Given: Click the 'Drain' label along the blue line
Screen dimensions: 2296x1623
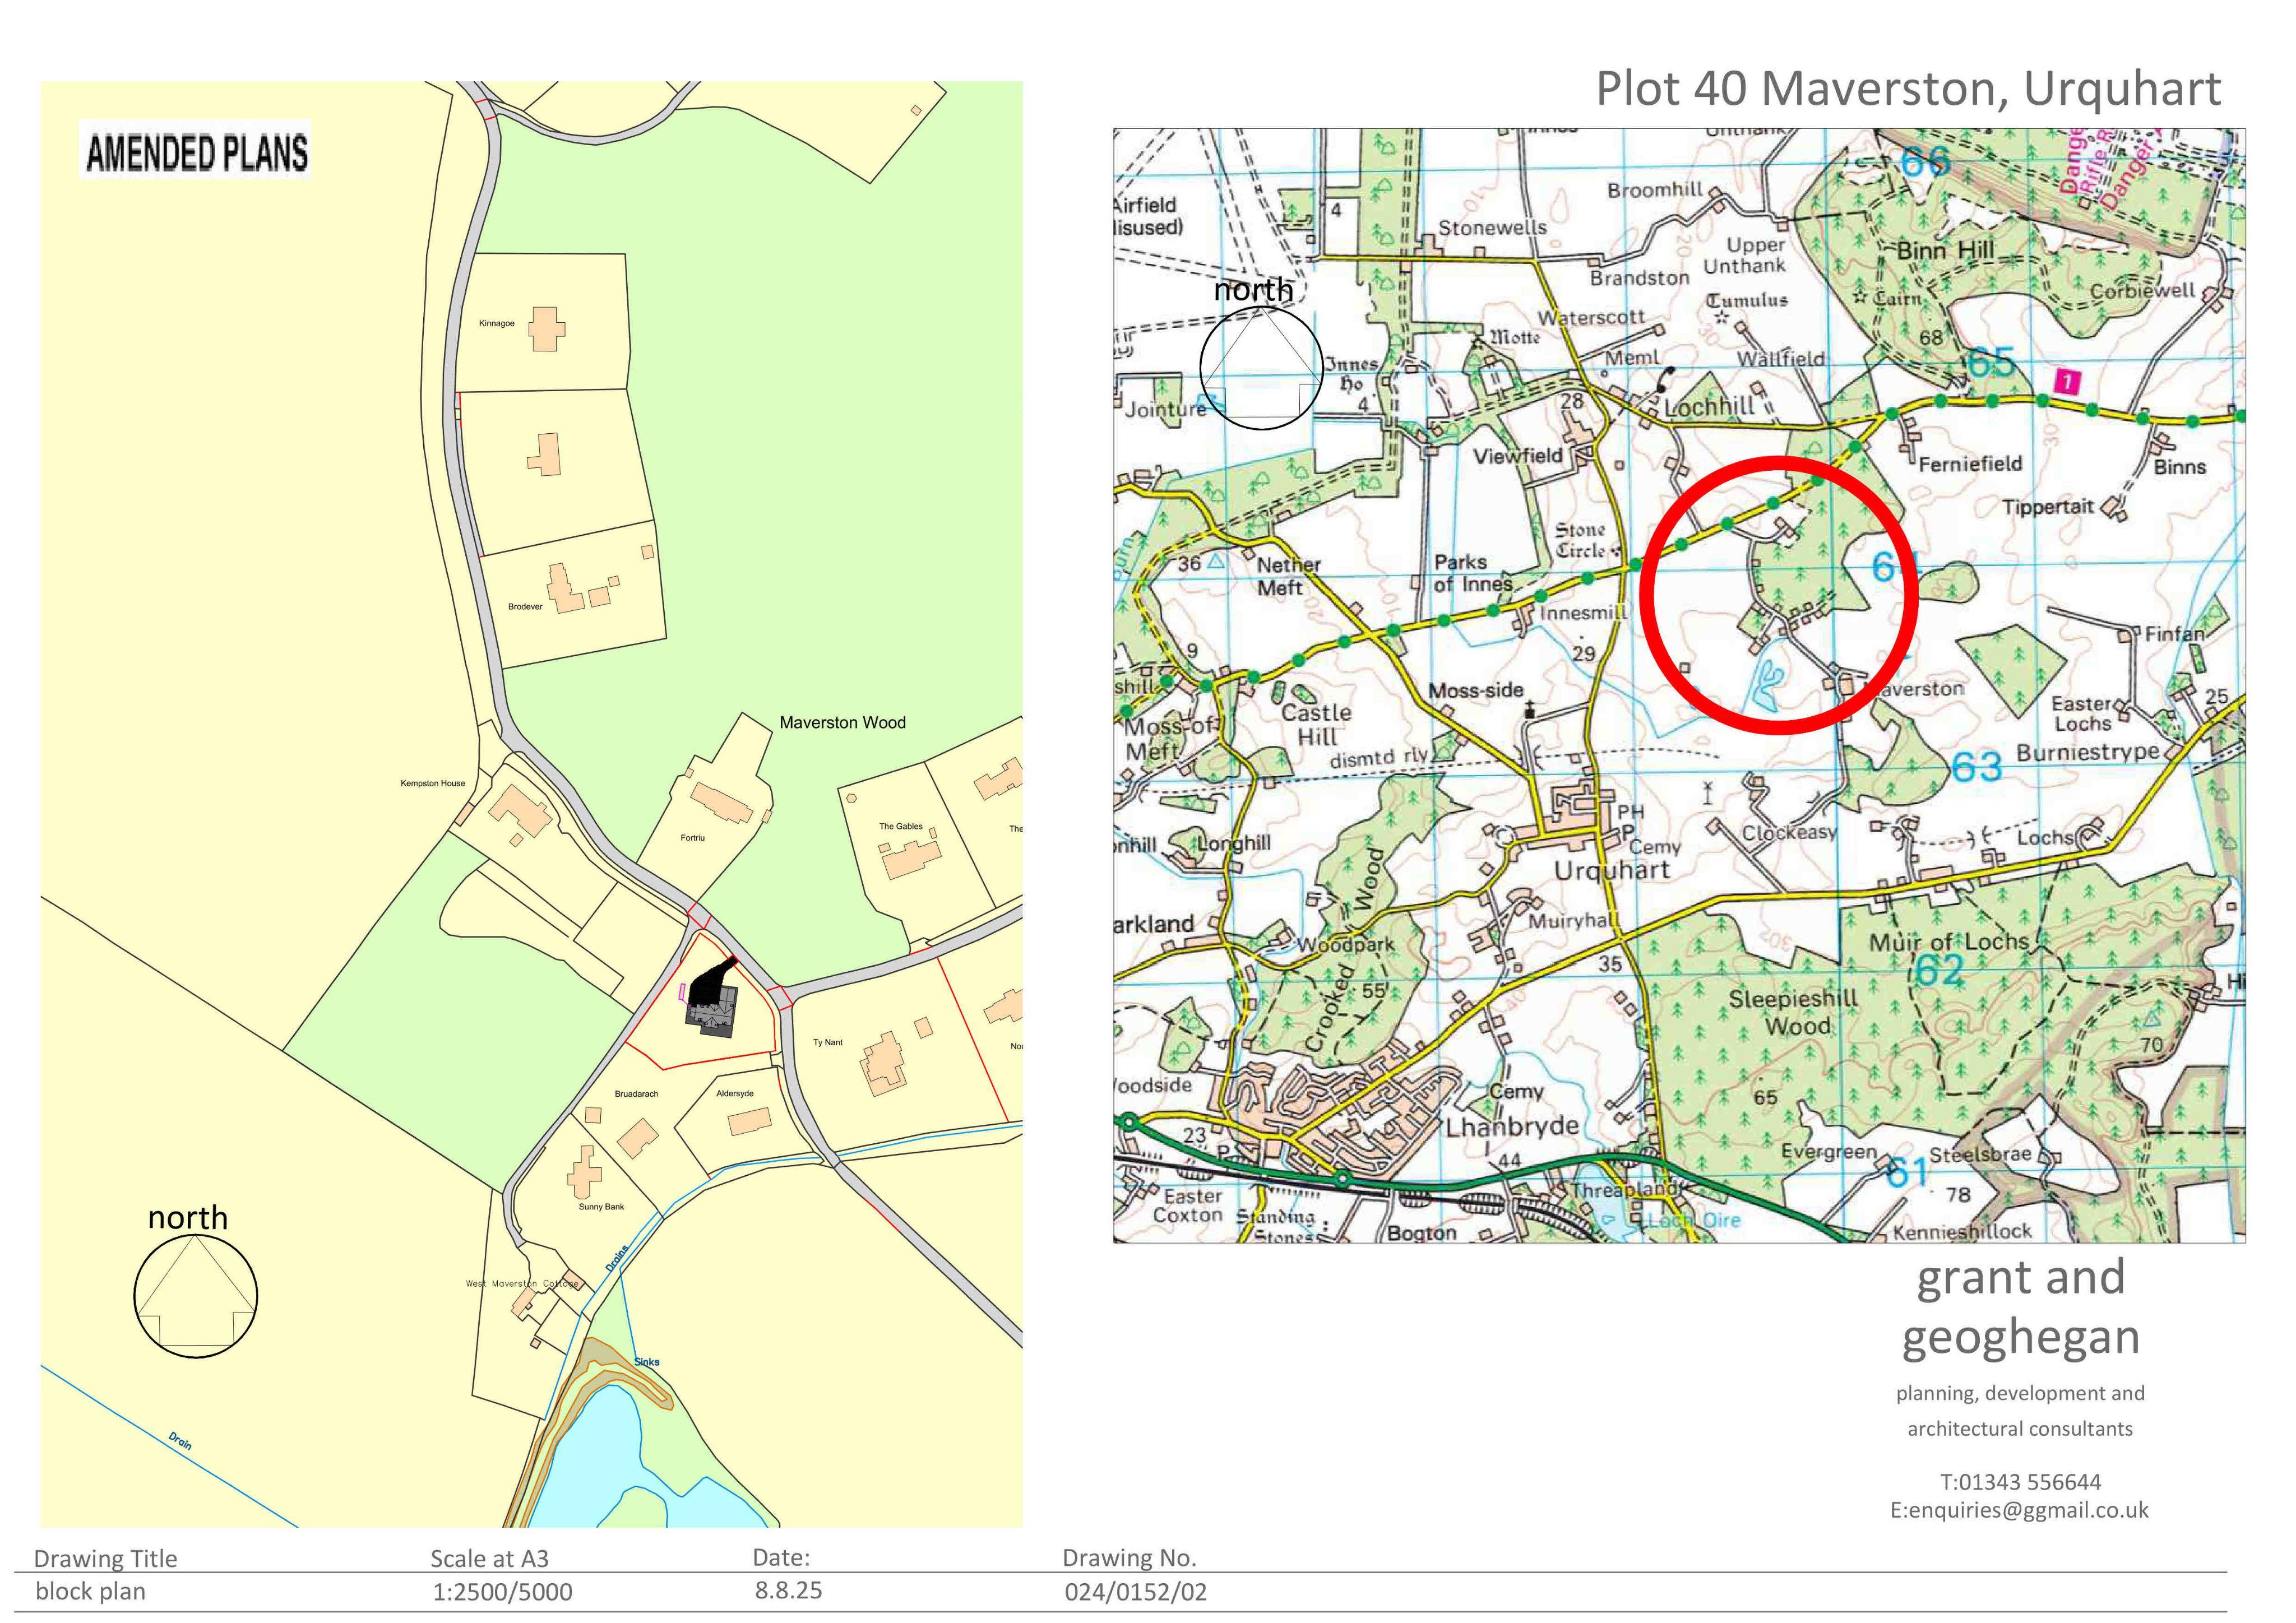Looking at the screenshot, I should click(180, 1441).
